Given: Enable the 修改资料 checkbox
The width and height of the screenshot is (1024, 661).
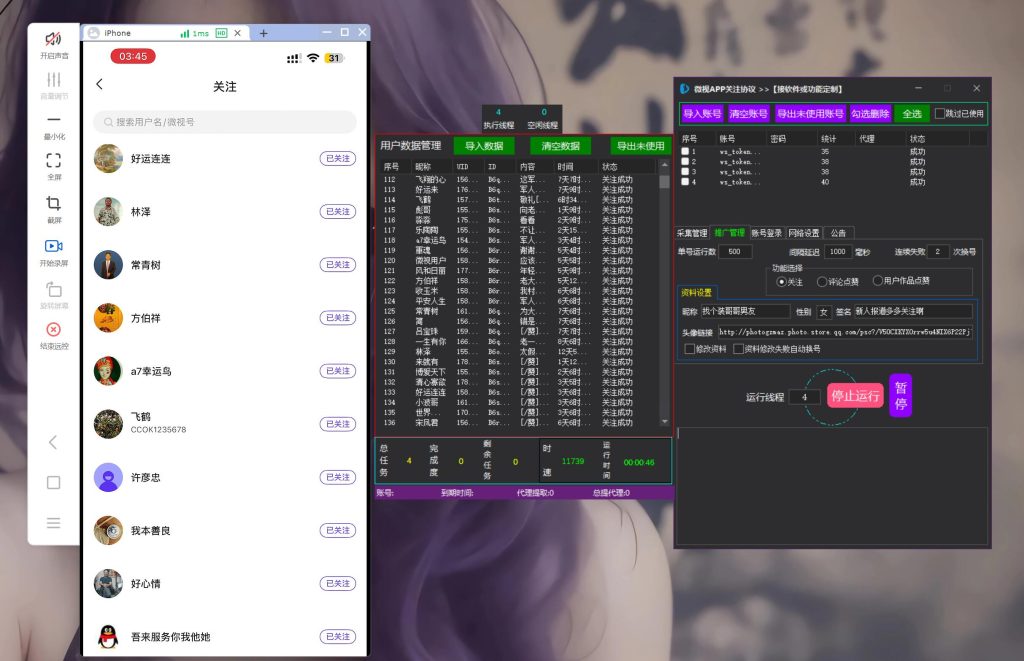Looking at the screenshot, I should tap(689, 349).
